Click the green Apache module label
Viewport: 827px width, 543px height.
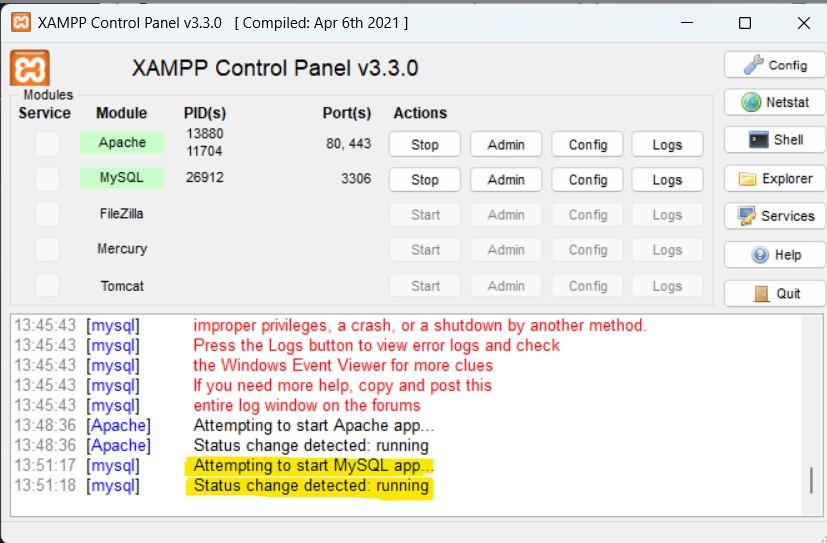coord(122,142)
